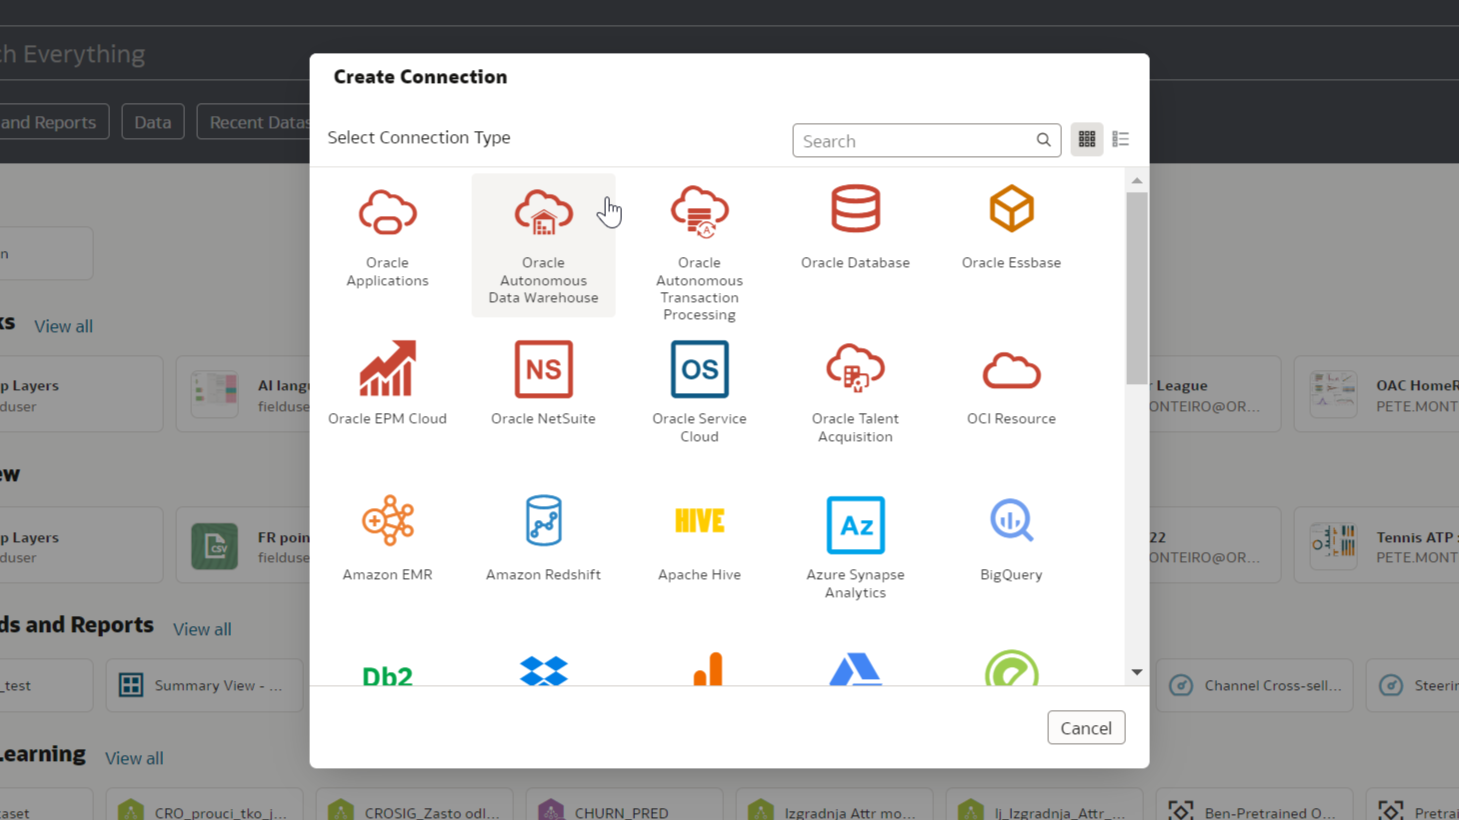Open the CHURN_PRED model card
1459x820 pixels.
pyautogui.click(x=624, y=805)
